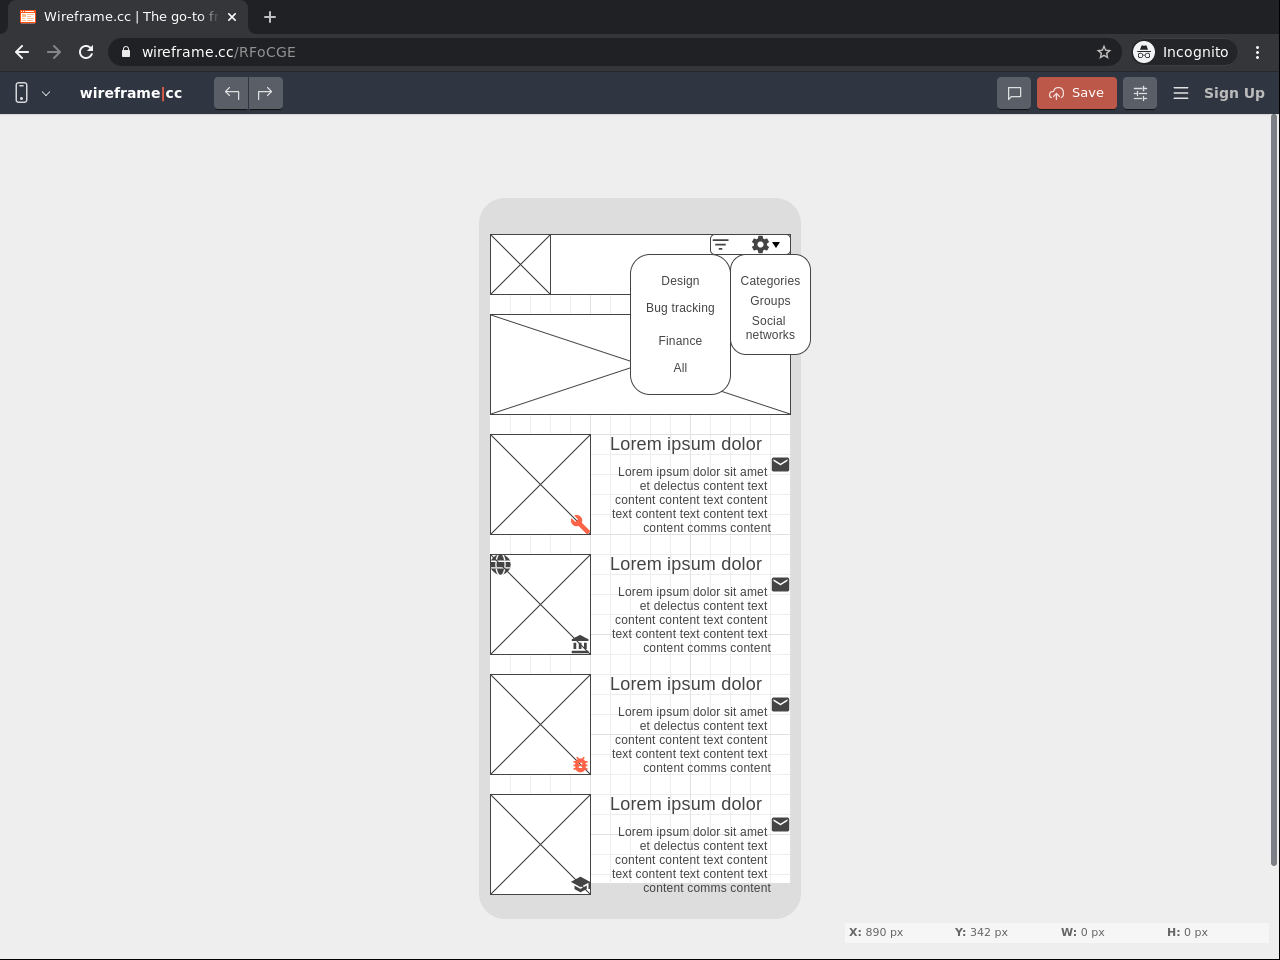This screenshot has width=1280, height=960.
Task: Select Finance in the filter menu
Action: [x=680, y=341]
